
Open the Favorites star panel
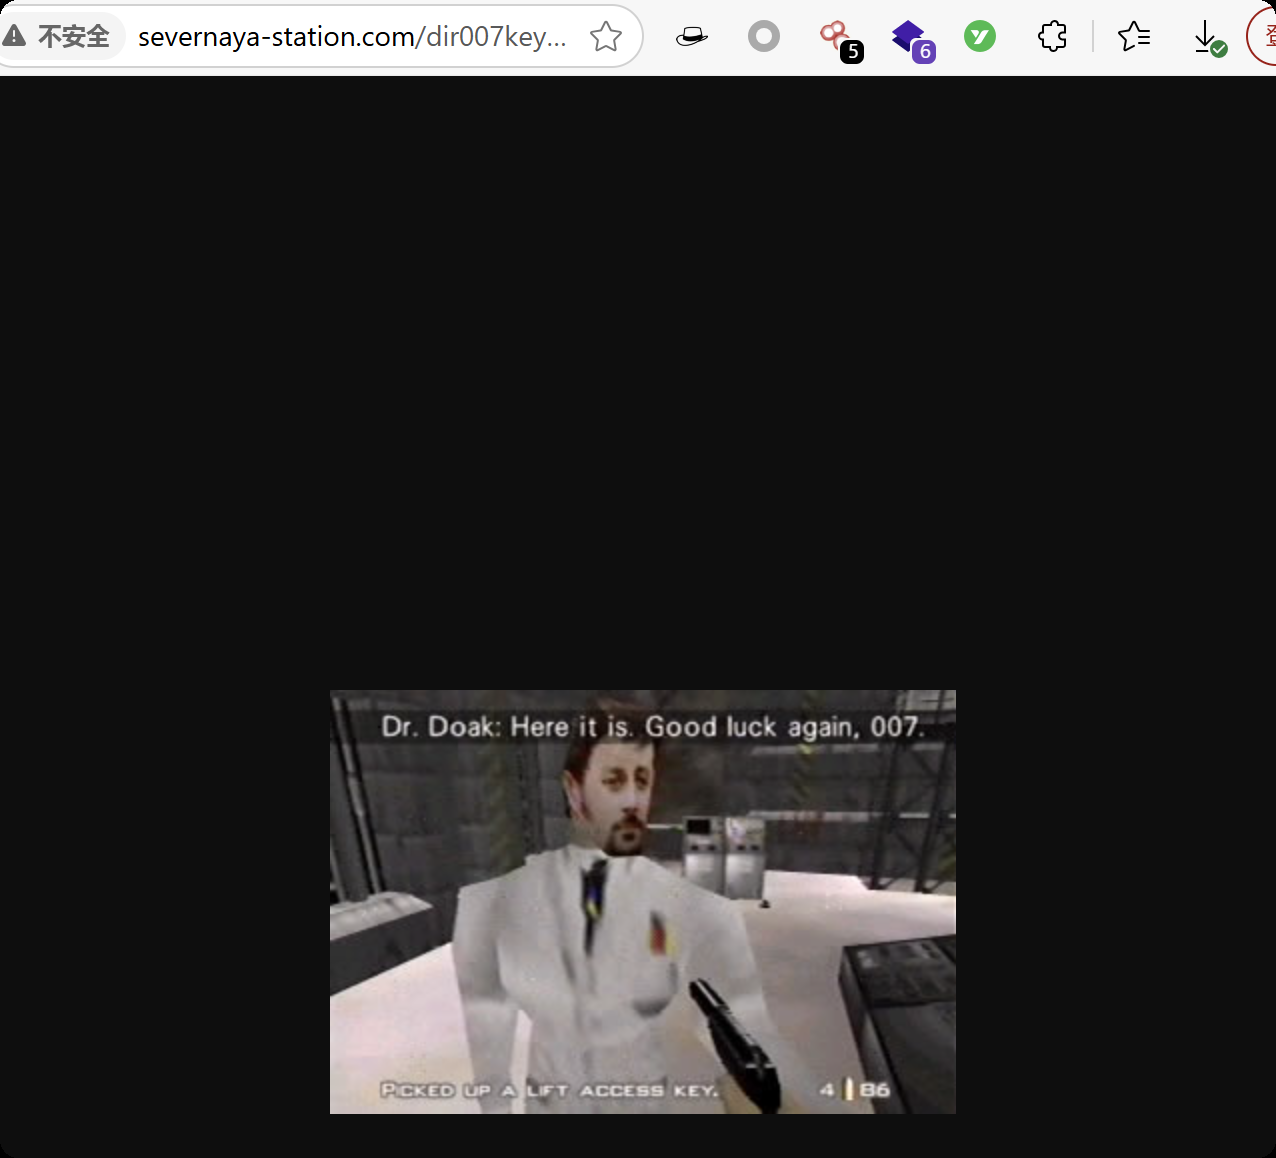pyautogui.click(x=1133, y=36)
